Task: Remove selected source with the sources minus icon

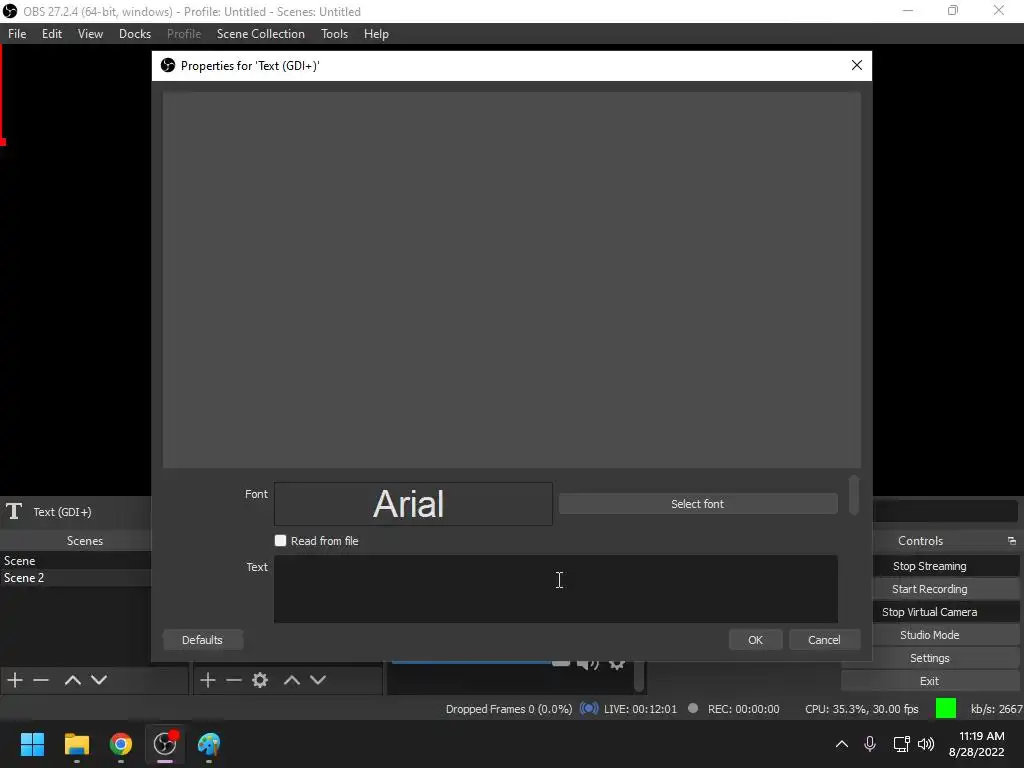Action: (234, 680)
